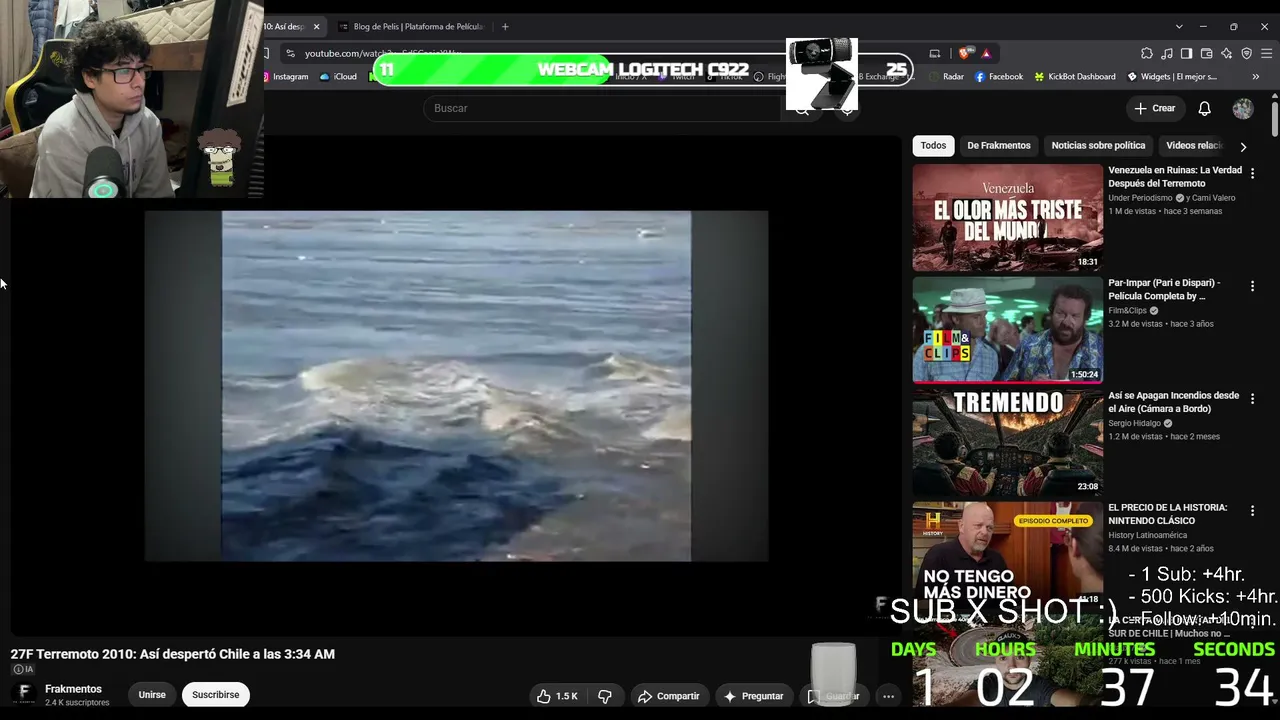Click the youtube.com address bar URL
The height and width of the screenshot is (720, 1280).
point(382,53)
